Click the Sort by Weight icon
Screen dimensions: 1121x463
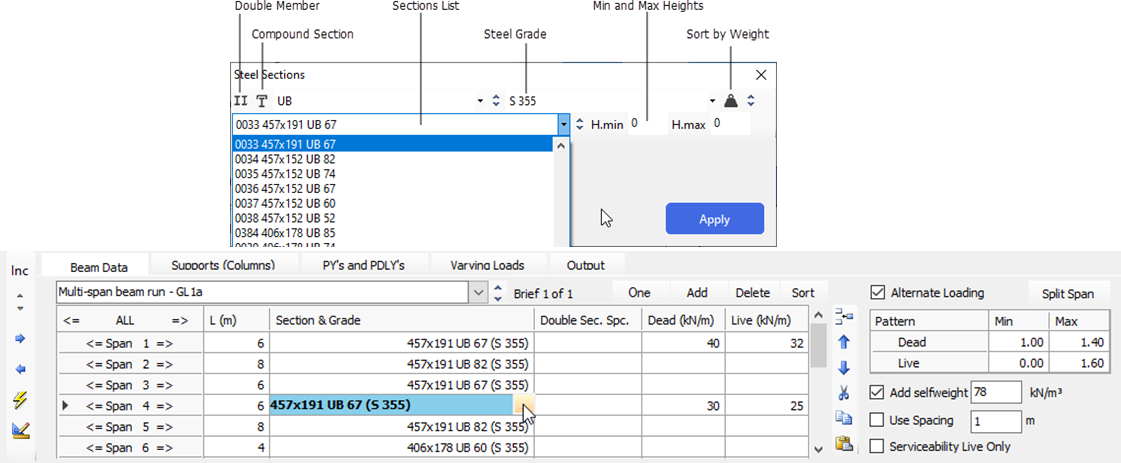[x=730, y=101]
